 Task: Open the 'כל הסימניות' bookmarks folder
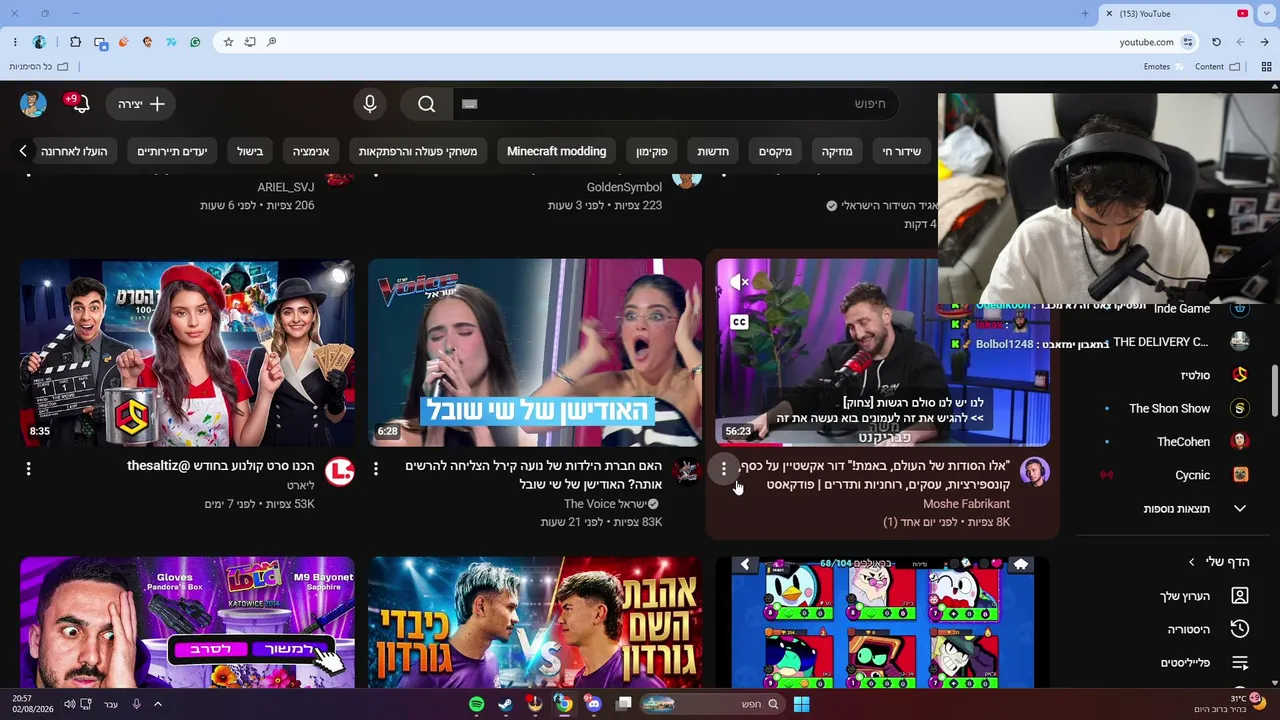tap(39, 67)
